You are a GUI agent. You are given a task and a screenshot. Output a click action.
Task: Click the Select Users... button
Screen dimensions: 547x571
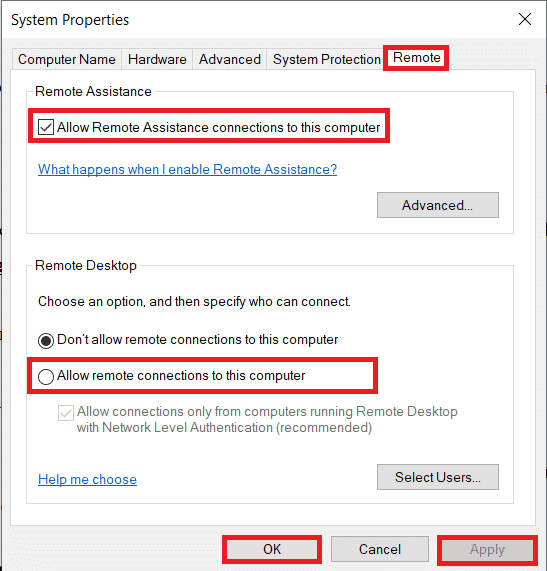[x=438, y=477]
